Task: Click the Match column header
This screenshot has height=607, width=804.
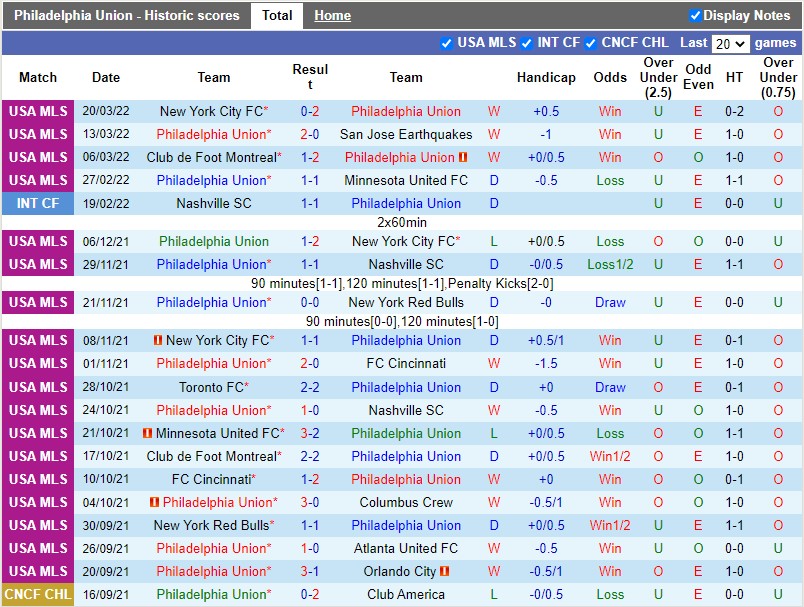Action: 38,77
